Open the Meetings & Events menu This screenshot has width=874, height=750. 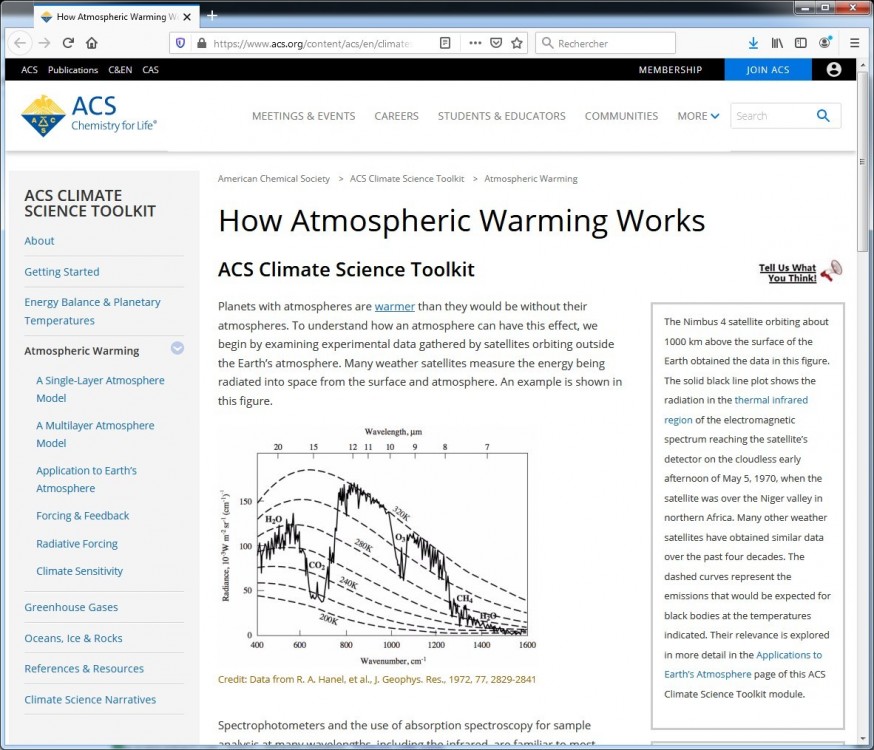pos(303,116)
